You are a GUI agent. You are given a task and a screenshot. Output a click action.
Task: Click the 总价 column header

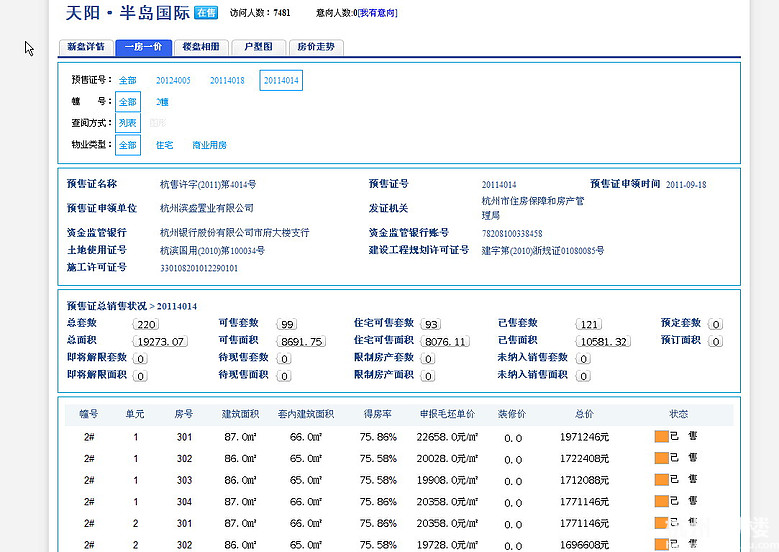(x=584, y=414)
